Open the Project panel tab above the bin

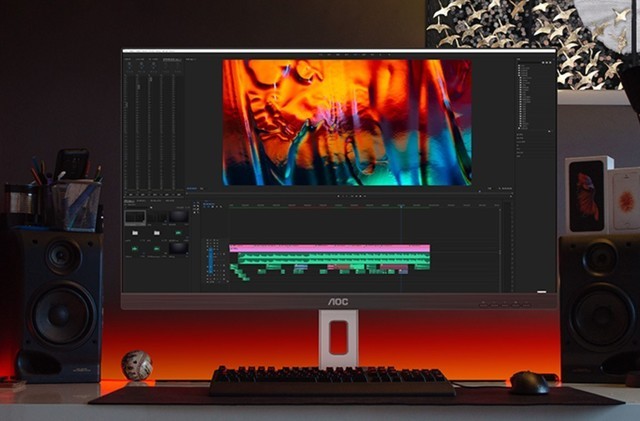click(x=129, y=201)
